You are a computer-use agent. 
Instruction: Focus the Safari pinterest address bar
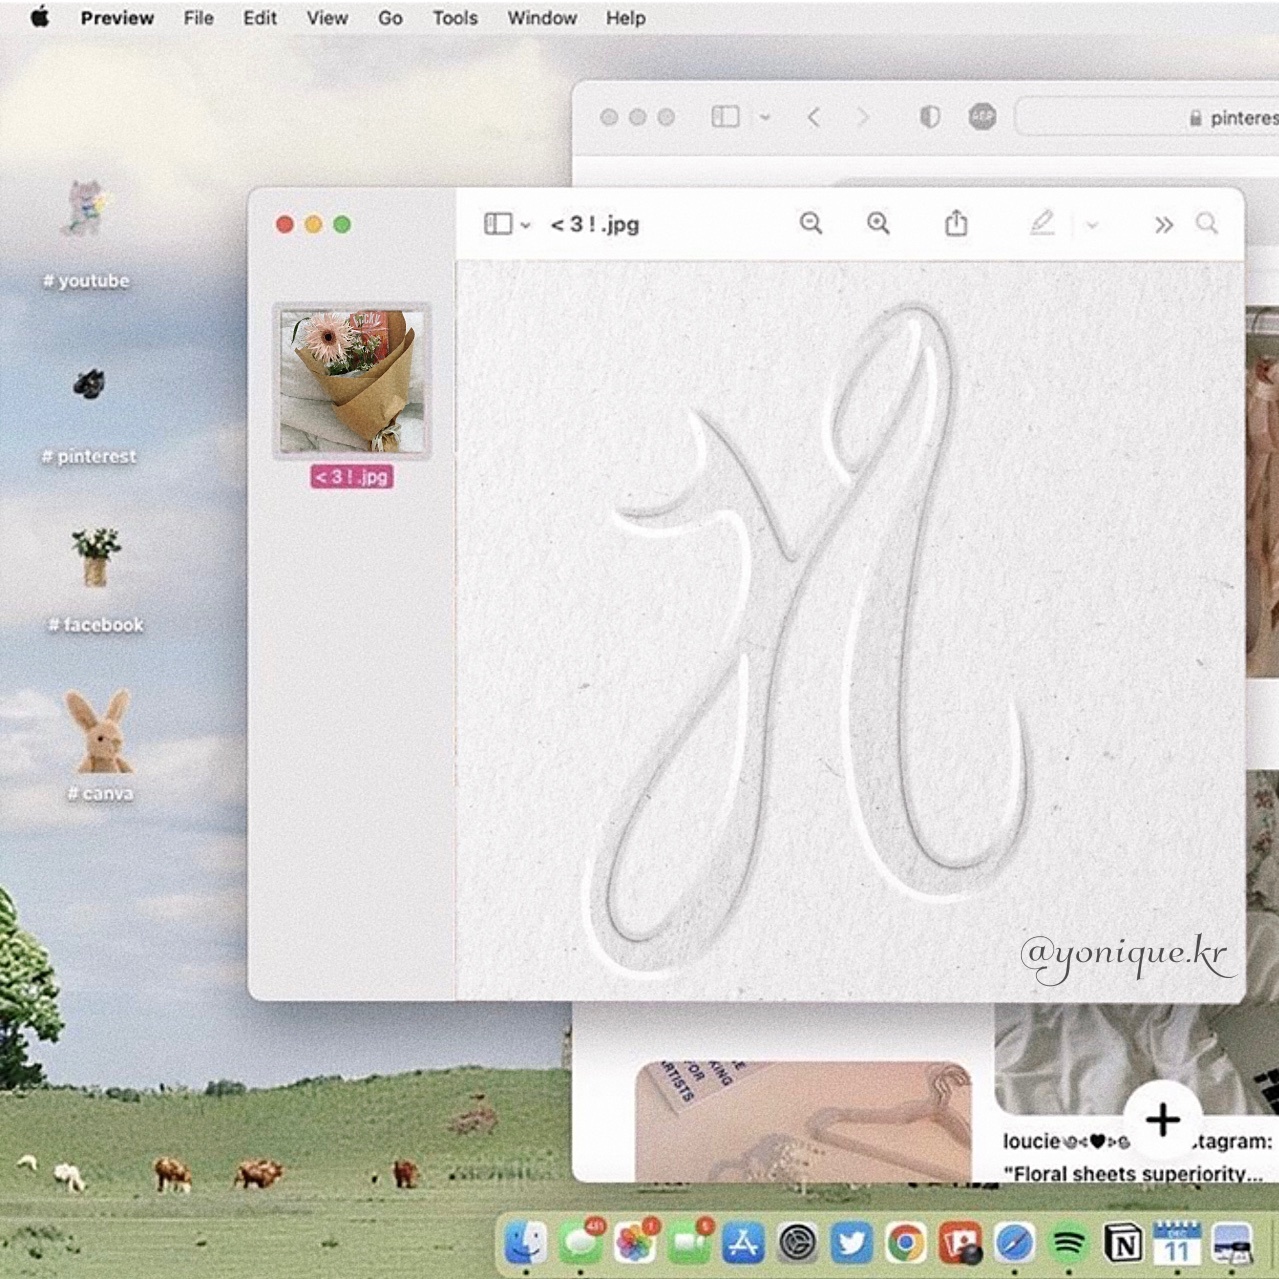pos(1147,117)
